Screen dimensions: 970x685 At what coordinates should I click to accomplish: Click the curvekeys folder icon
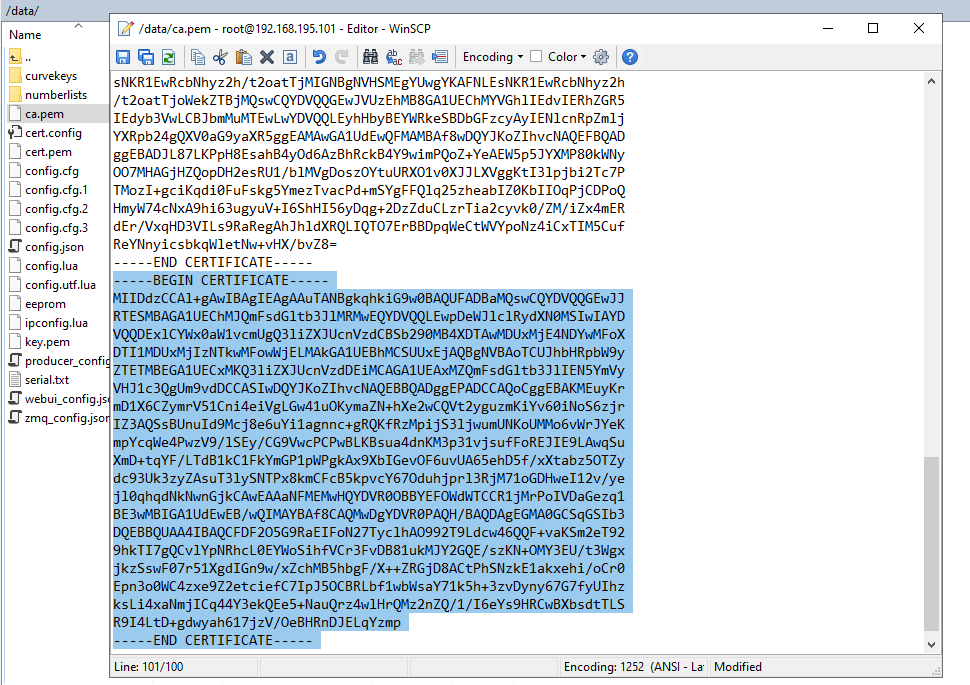coord(15,76)
